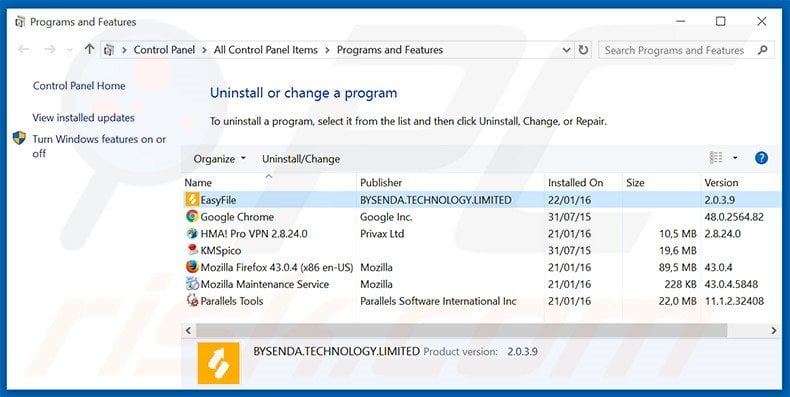Expand chevron after All Control Panel Items
Screen dimensions: 790x397
pos(327,50)
